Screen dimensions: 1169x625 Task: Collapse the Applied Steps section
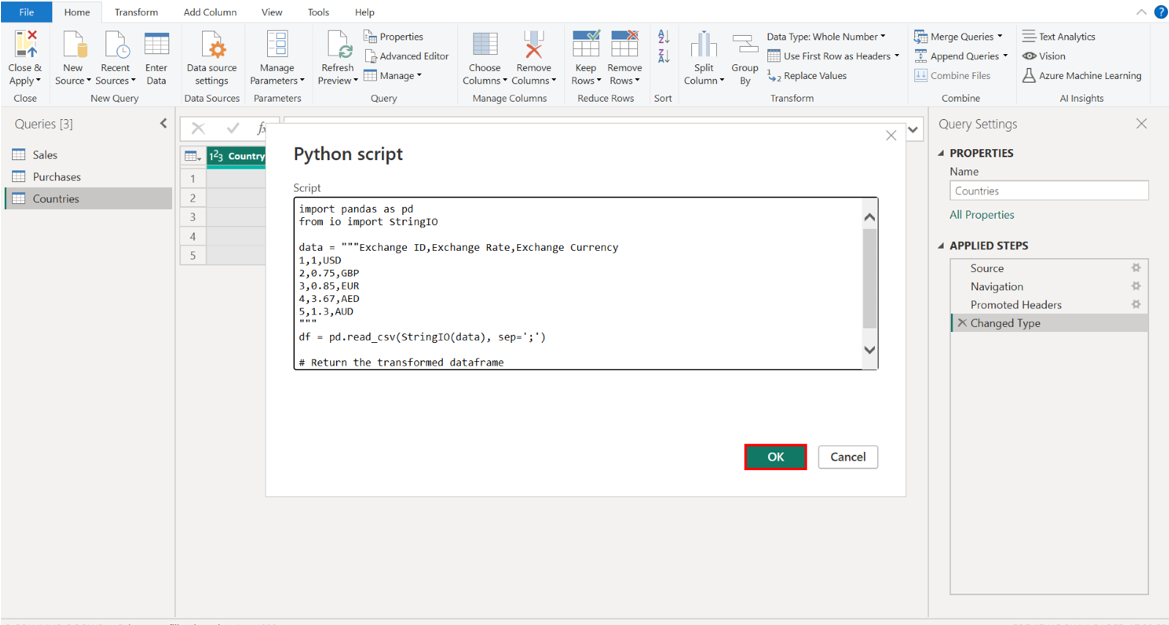point(941,246)
